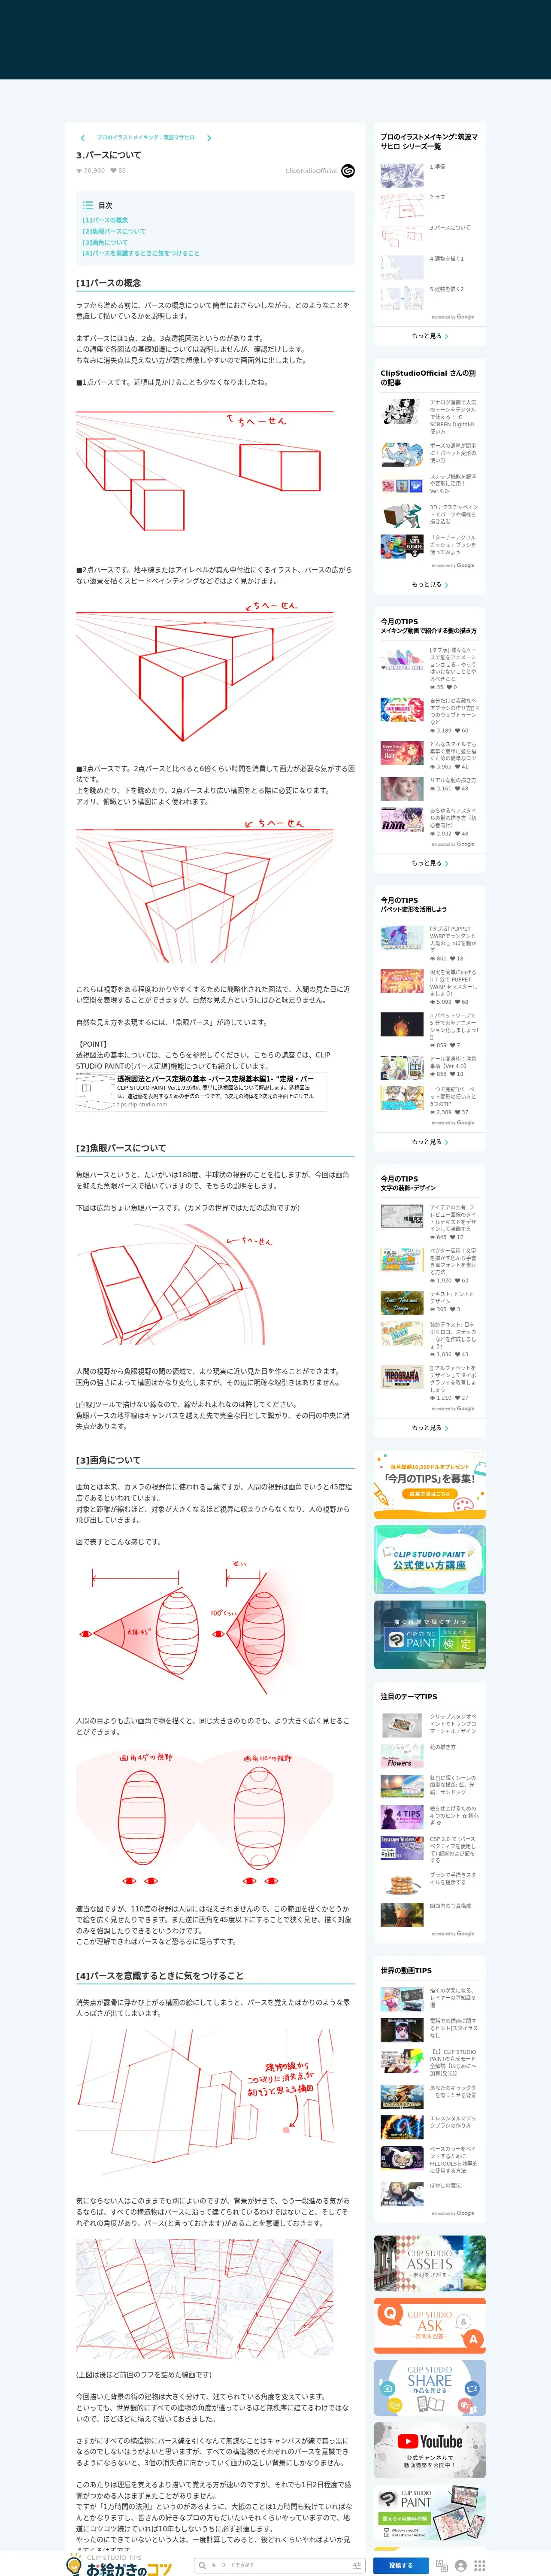Click the ClipStudioOfficial round avatar icon
Screen dimensions: 551x2576
pos(348,171)
